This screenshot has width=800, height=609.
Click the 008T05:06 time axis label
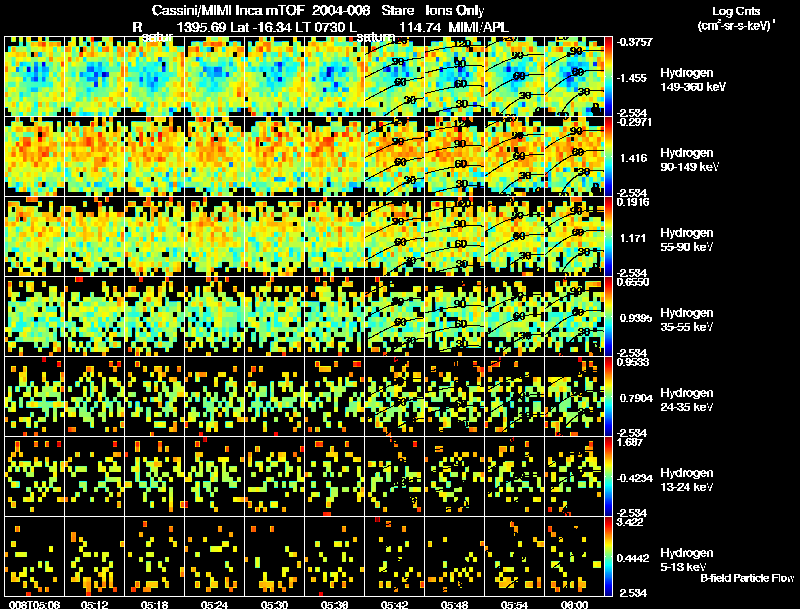point(34,604)
